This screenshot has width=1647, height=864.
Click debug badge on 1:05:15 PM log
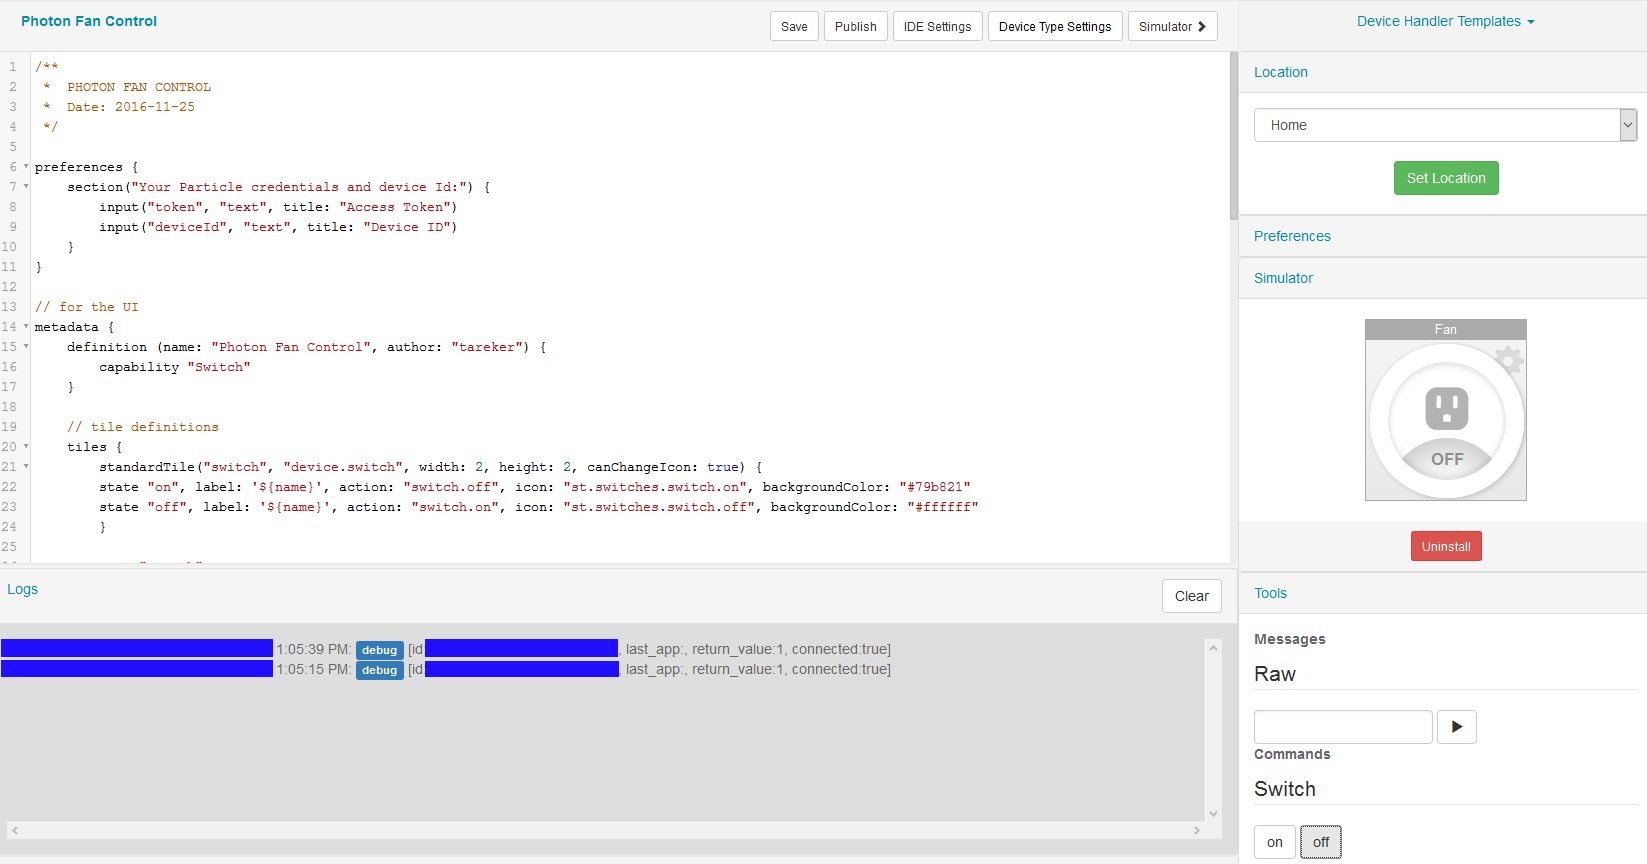coord(379,670)
